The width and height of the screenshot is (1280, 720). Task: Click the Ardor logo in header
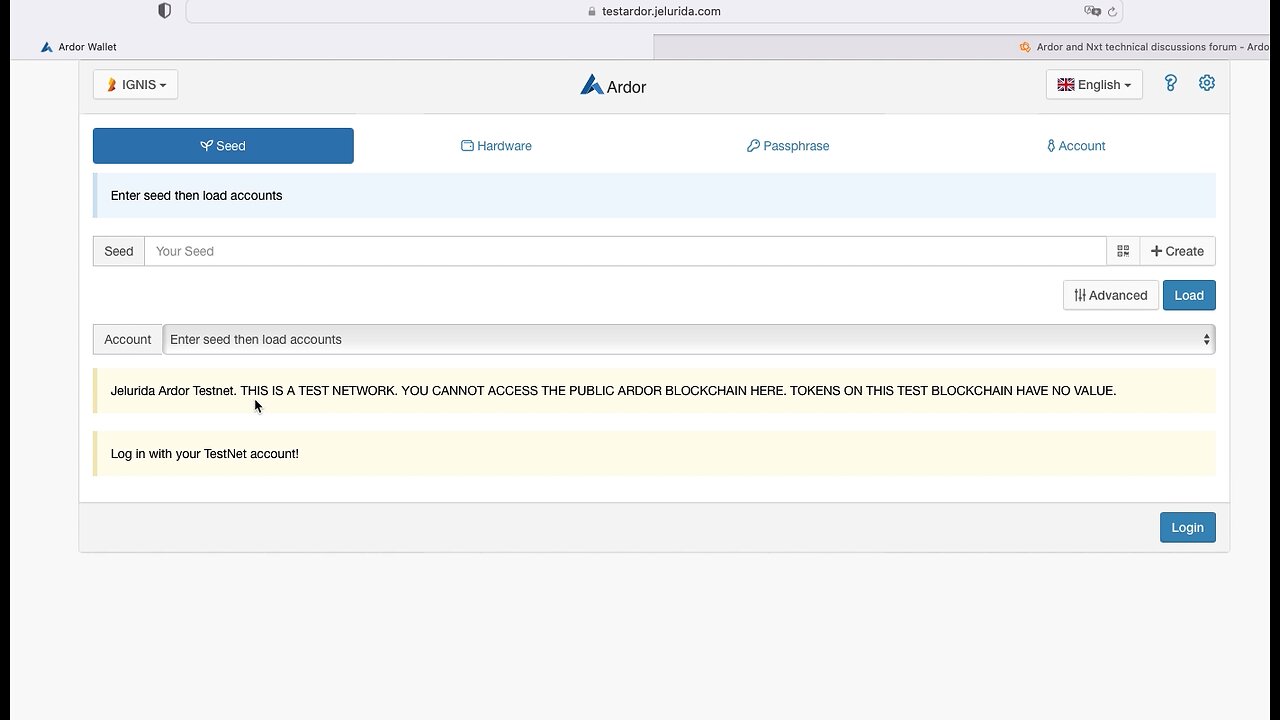[x=613, y=86]
